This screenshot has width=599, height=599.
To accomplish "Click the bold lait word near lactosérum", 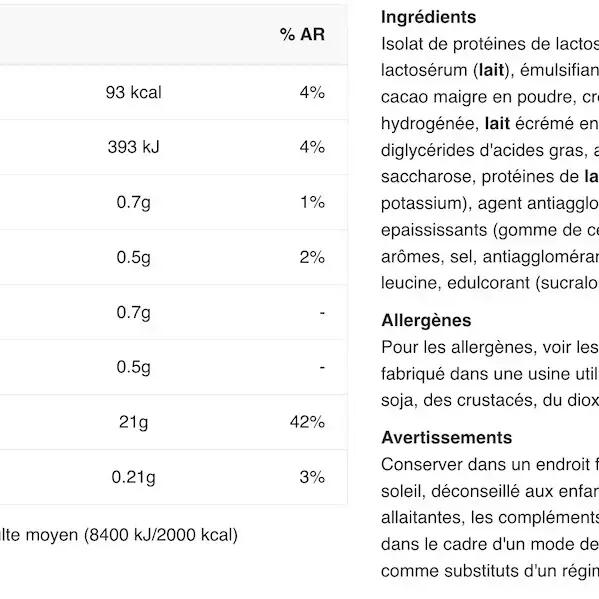I will (491, 70).
